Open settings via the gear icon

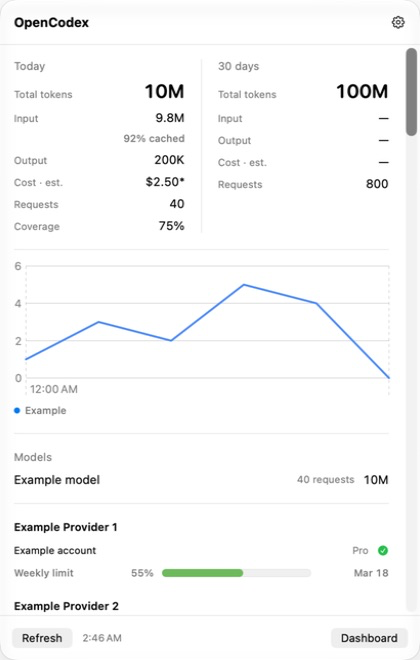[x=398, y=22]
